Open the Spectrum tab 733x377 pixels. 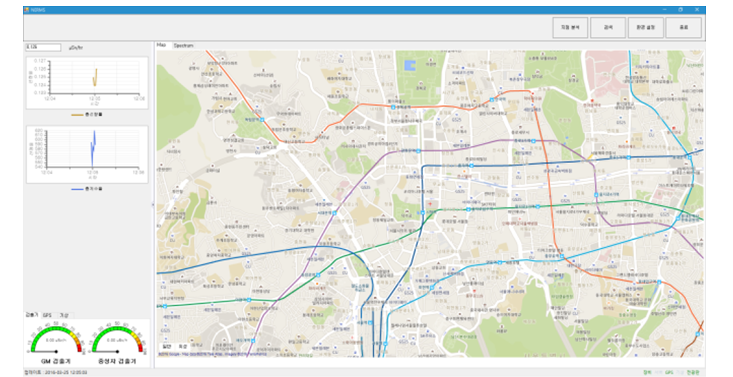(183, 46)
